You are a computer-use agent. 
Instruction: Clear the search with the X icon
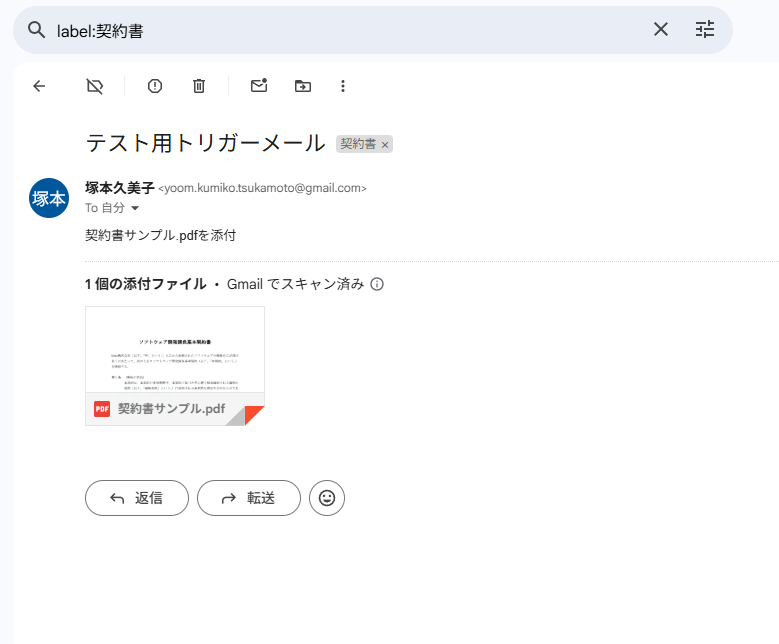[661, 29]
